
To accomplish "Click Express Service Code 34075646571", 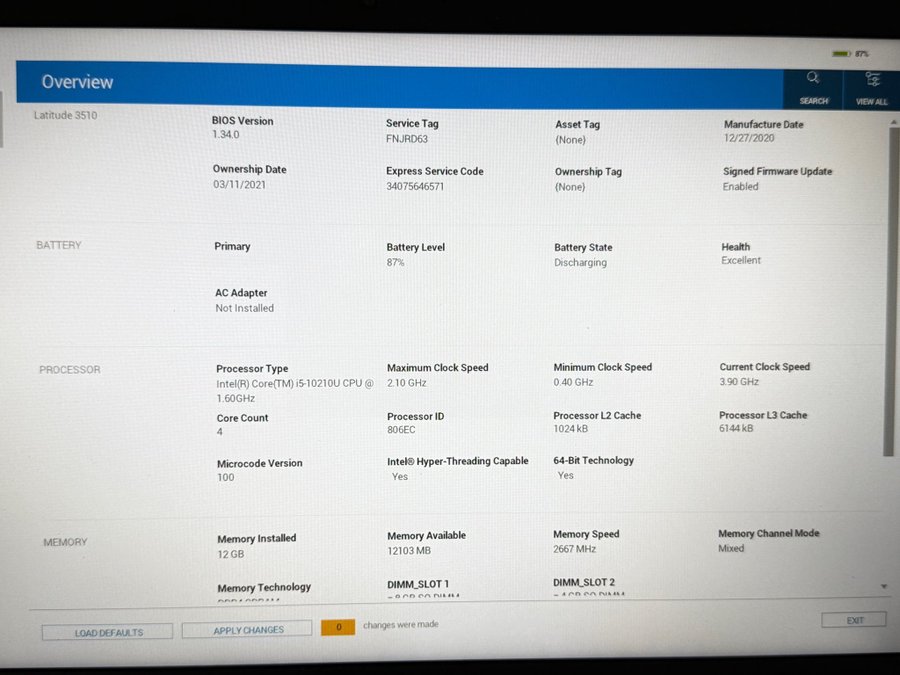I will [x=415, y=187].
